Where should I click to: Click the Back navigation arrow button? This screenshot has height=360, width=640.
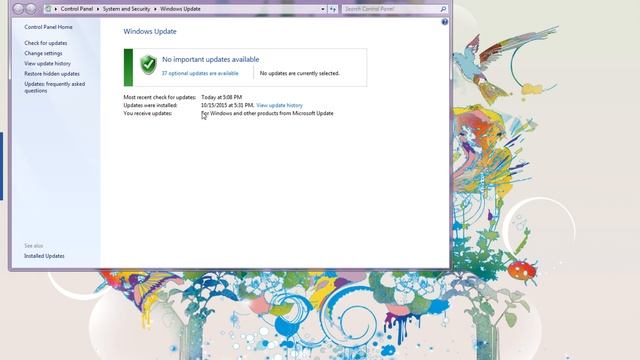click(x=18, y=9)
